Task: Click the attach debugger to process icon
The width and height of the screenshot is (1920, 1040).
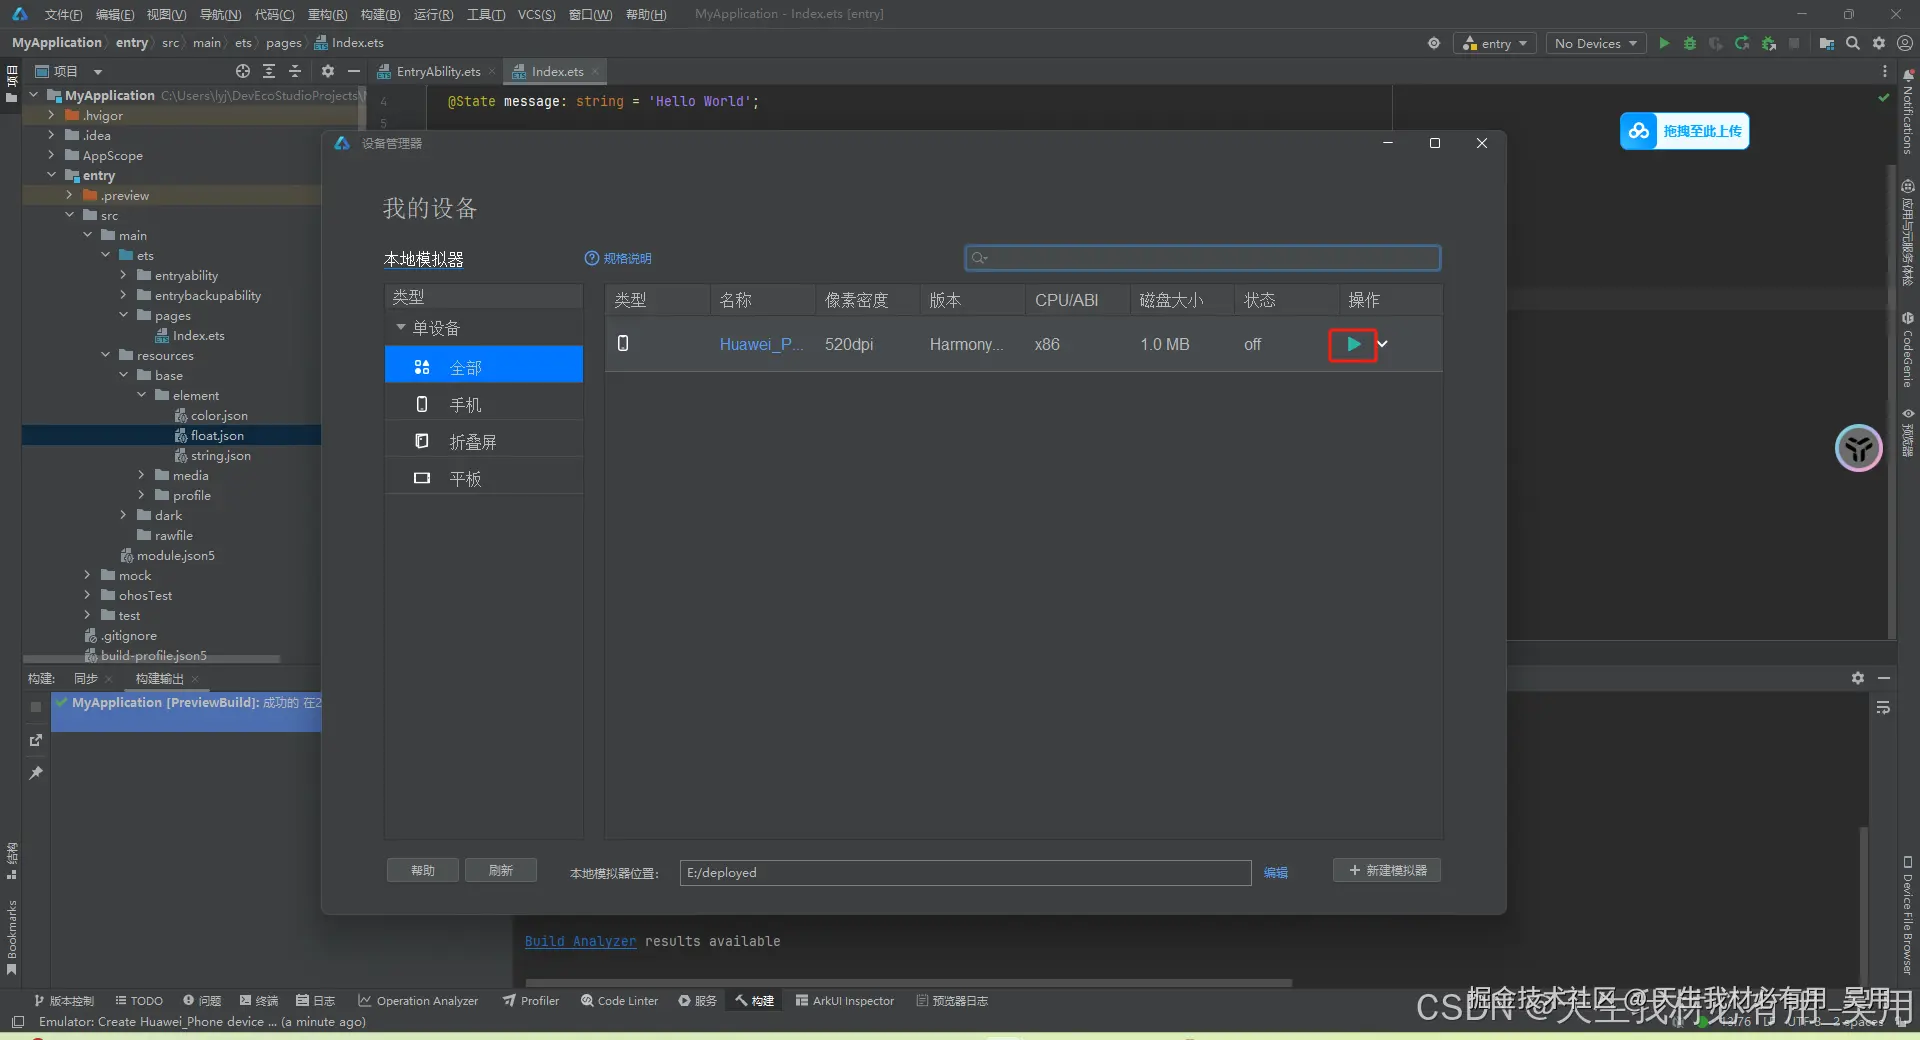Action: point(1768,43)
